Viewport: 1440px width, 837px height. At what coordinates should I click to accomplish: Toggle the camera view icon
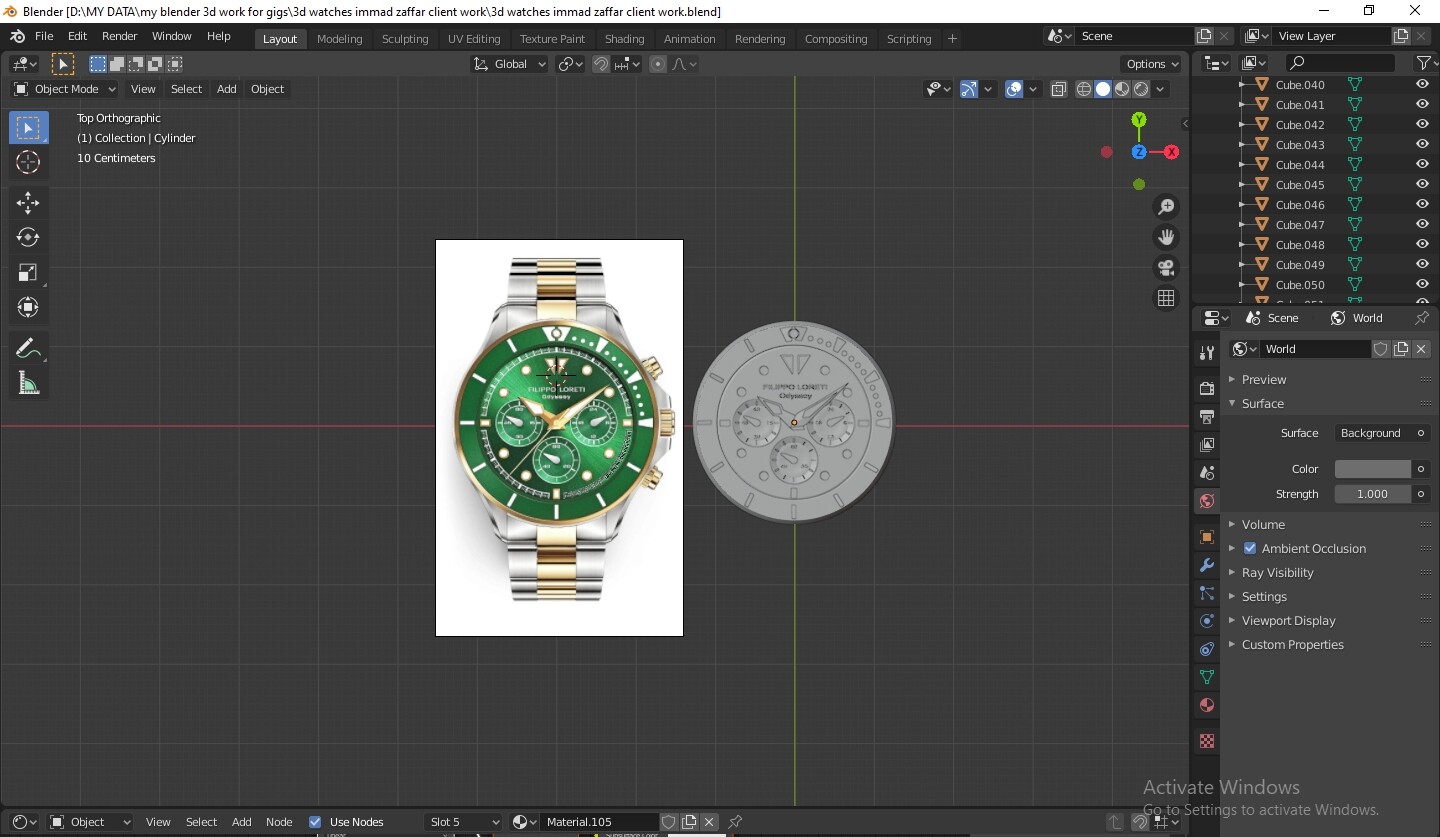pyautogui.click(x=1166, y=268)
